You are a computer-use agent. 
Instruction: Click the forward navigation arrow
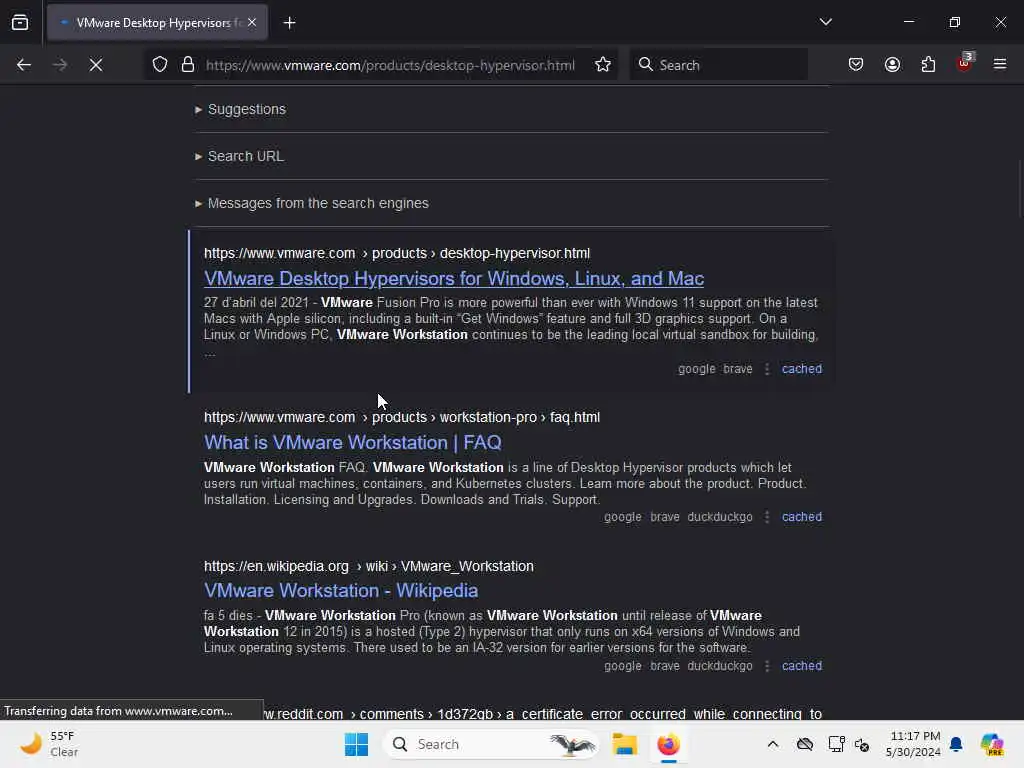[60, 65]
